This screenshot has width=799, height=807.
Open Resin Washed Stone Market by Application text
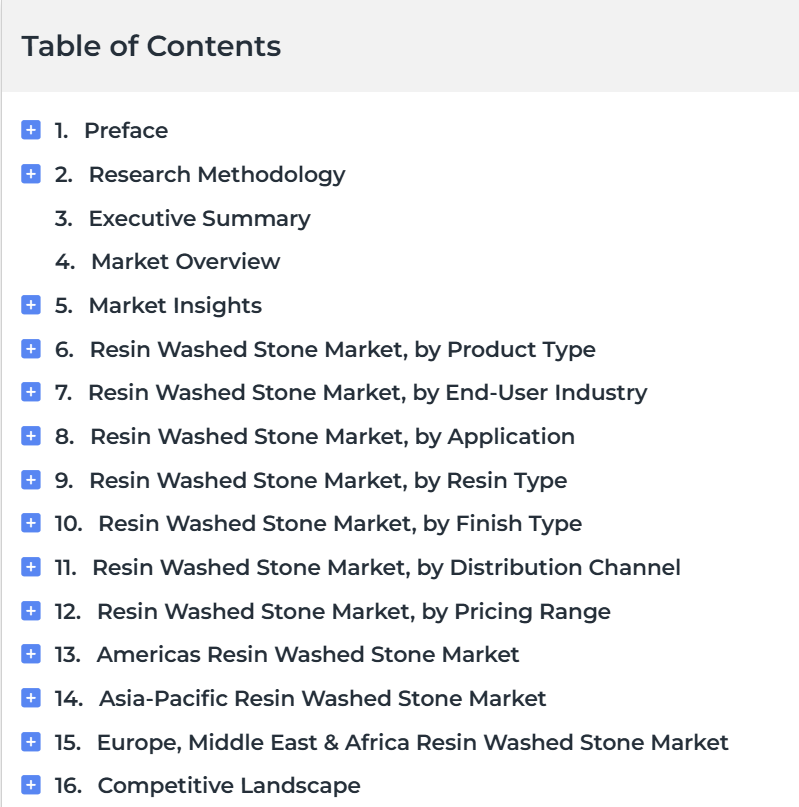332,436
